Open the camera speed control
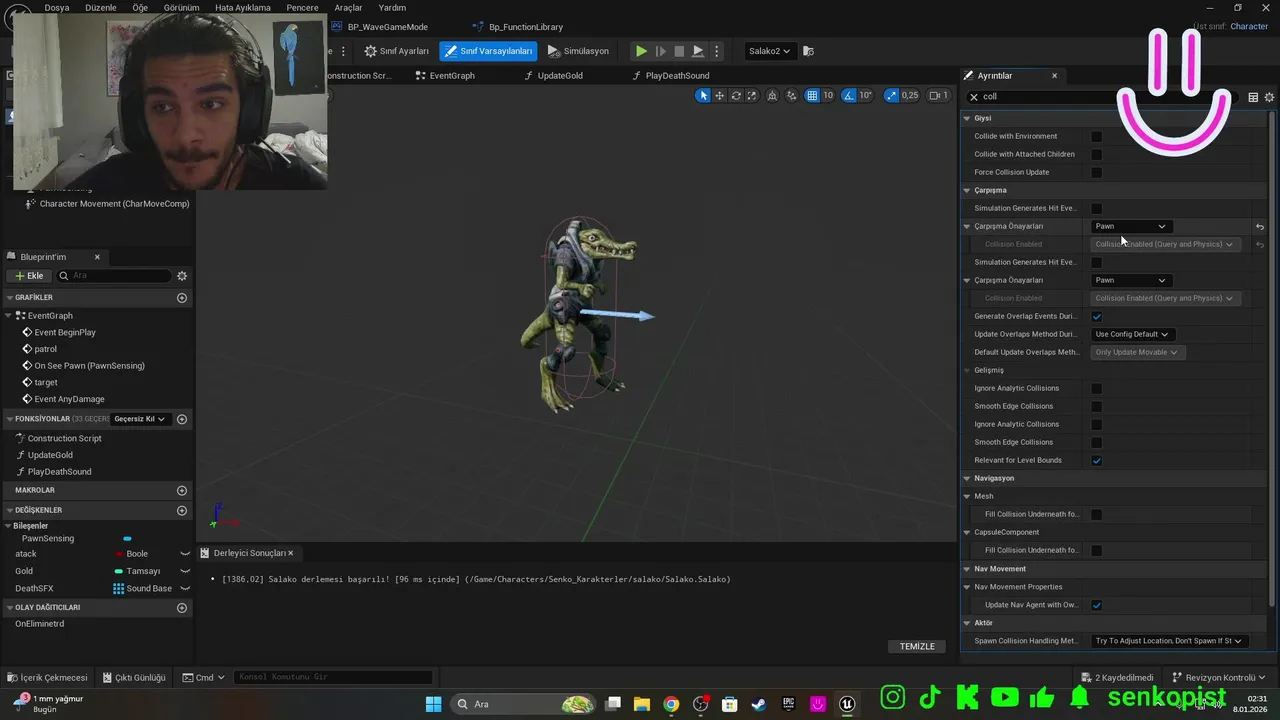The image size is (1280, 720). (938, 96)
